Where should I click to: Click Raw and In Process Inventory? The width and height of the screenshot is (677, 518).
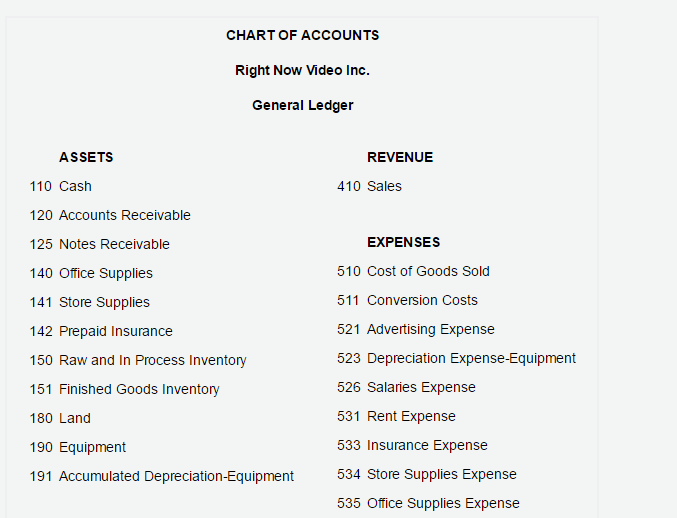[152, 360]
